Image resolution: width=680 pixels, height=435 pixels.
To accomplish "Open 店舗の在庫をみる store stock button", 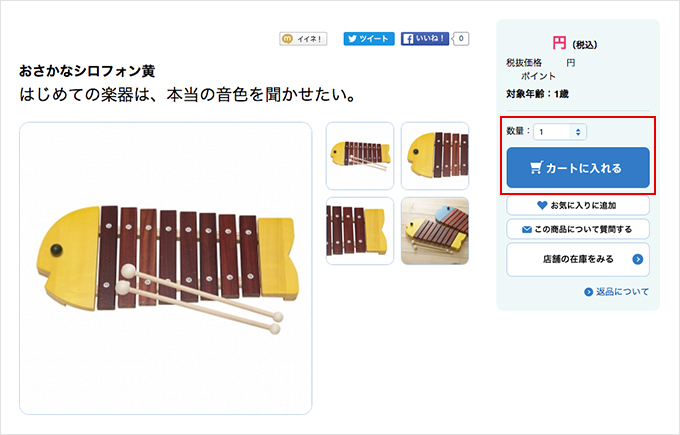I will pyautogui.click(x=578, y=259).
